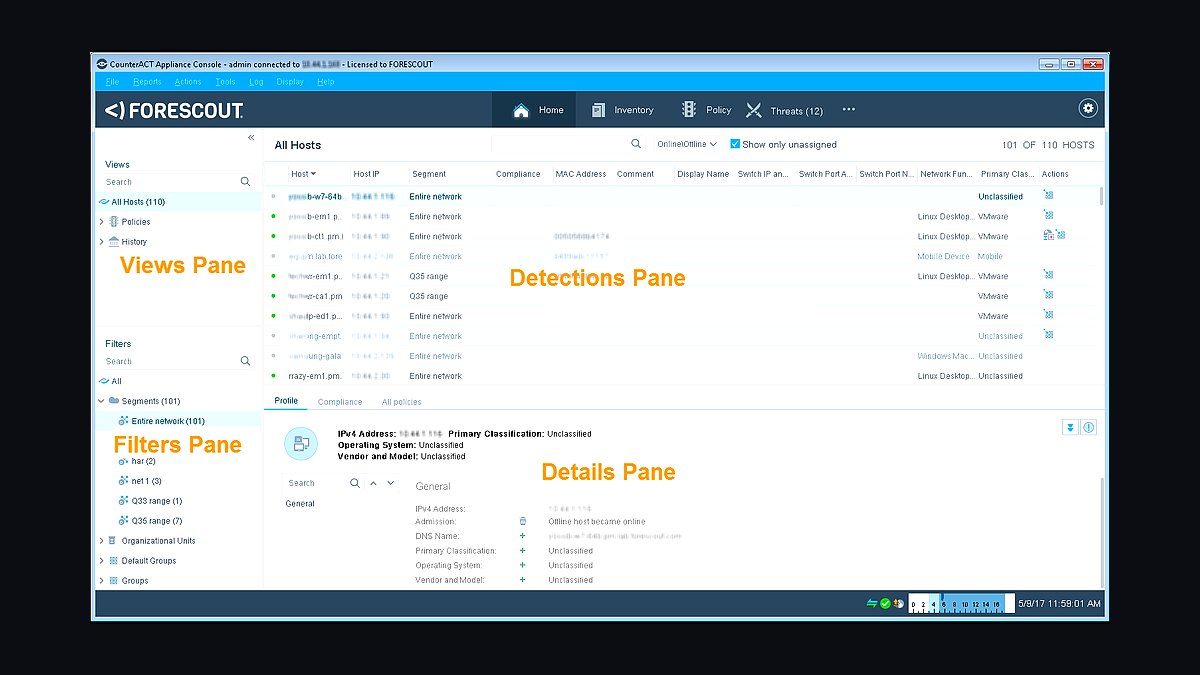The height and width of the screenshot is (675, 1200).
Task: Select the har (2) segment
Action: [136, 461]
